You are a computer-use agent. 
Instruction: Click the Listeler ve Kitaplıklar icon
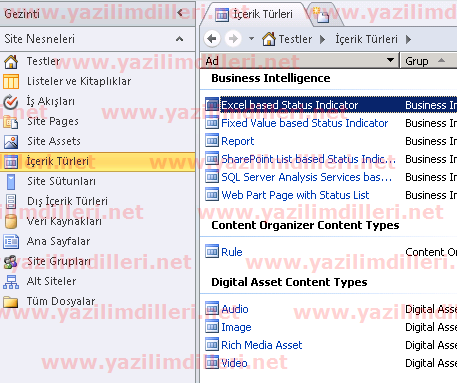tap(11, 81)
